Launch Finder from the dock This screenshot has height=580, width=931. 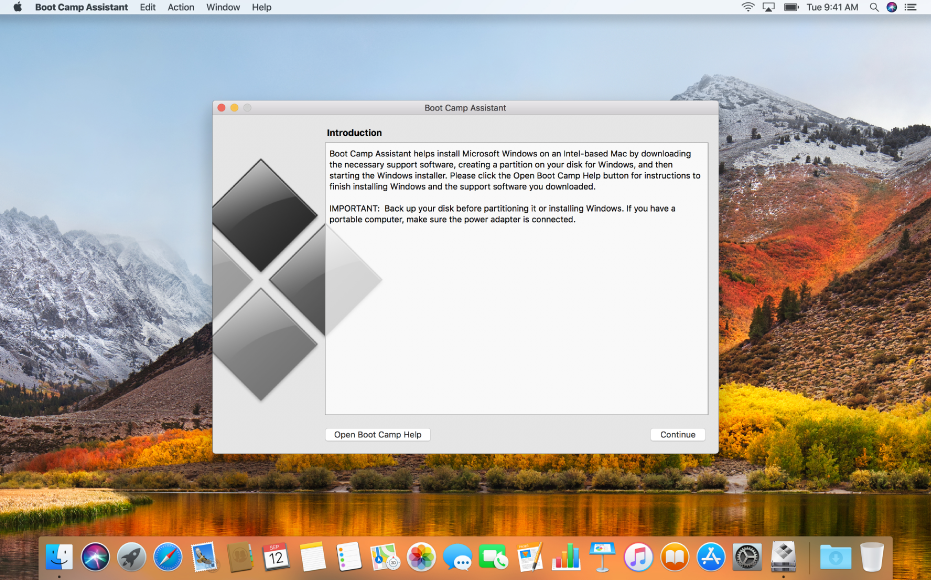[59, 557]
